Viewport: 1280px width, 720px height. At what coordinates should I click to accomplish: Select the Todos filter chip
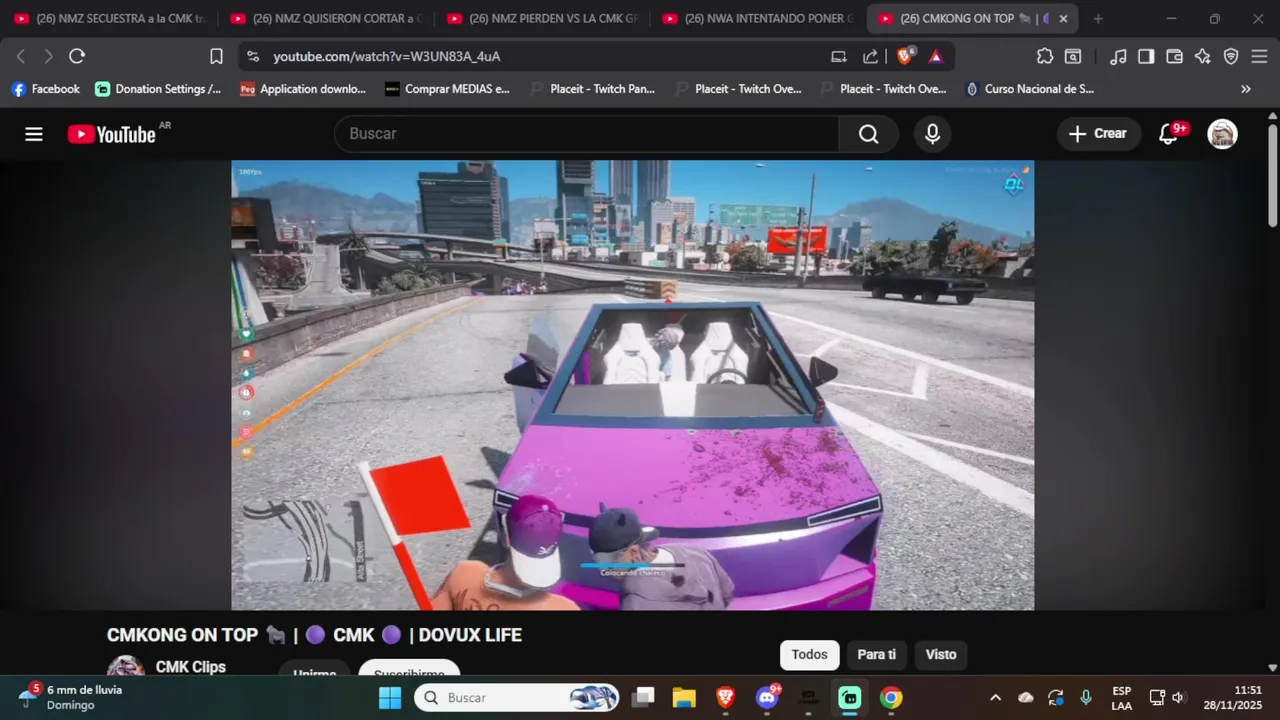coord(810,655)
